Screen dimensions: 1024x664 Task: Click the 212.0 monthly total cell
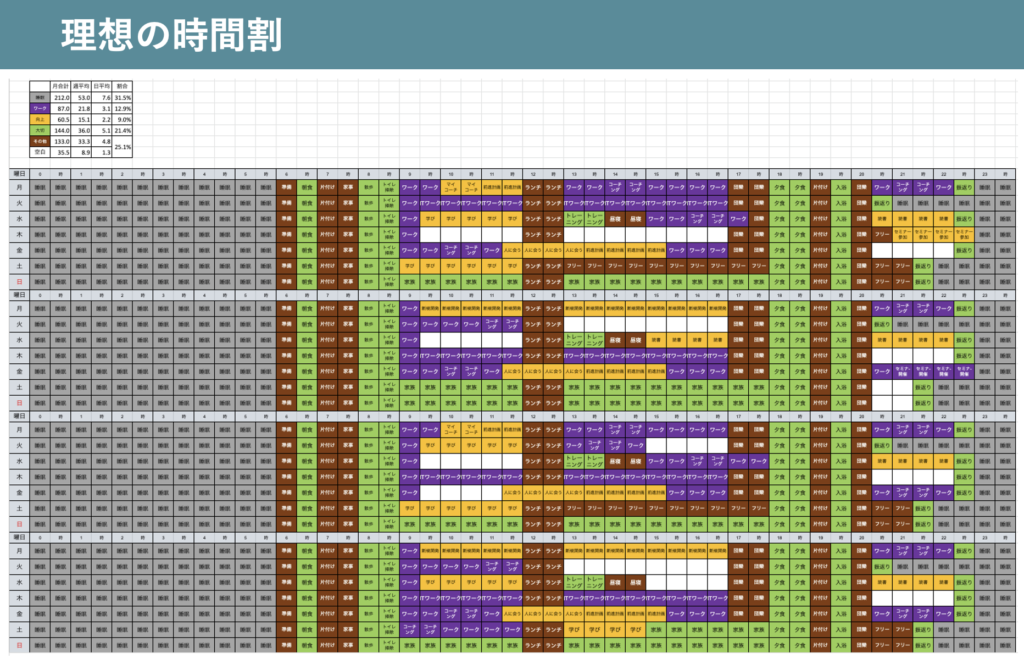pos(61,97)
